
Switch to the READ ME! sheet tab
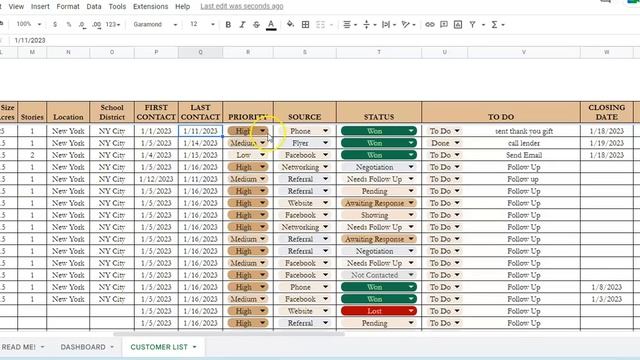pyautogui.click(x=18, y=347)
